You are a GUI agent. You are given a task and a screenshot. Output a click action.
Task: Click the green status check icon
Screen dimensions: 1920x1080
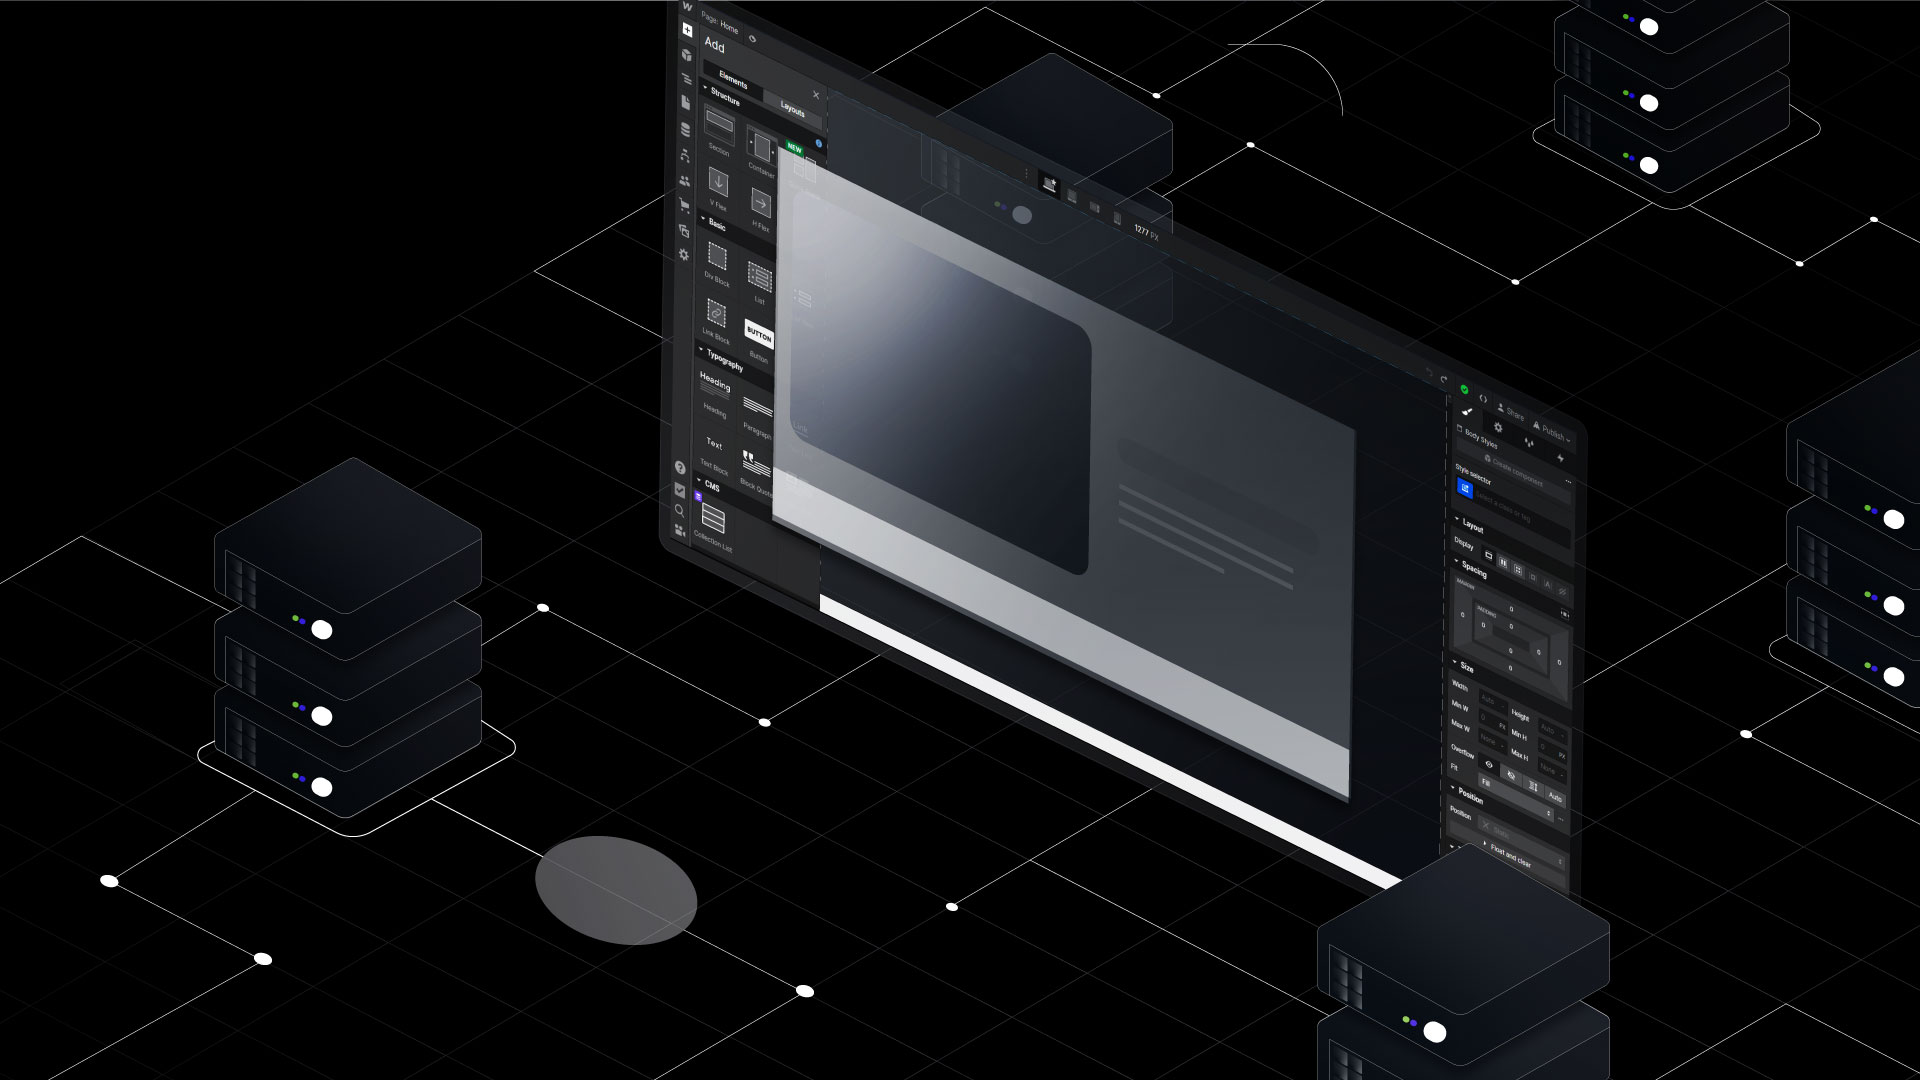(x=1465, y=389)
